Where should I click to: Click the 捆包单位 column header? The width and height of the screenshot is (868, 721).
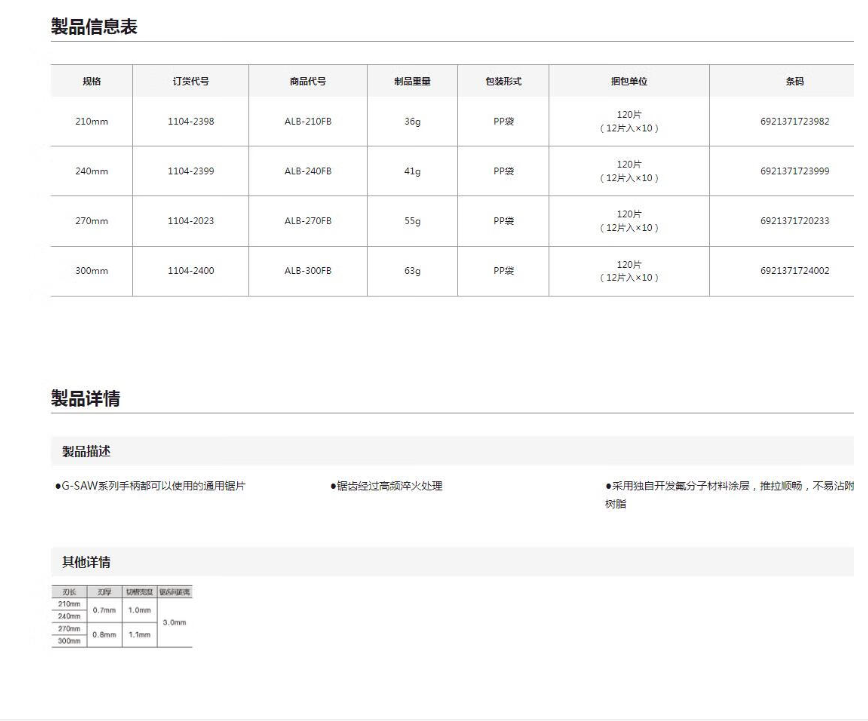pos(629,81)
